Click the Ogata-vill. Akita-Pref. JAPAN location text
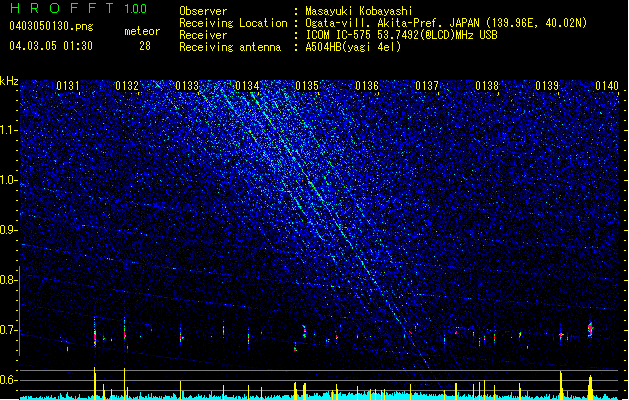The width and height of the screenshot is (629, 400). [446, 23]
